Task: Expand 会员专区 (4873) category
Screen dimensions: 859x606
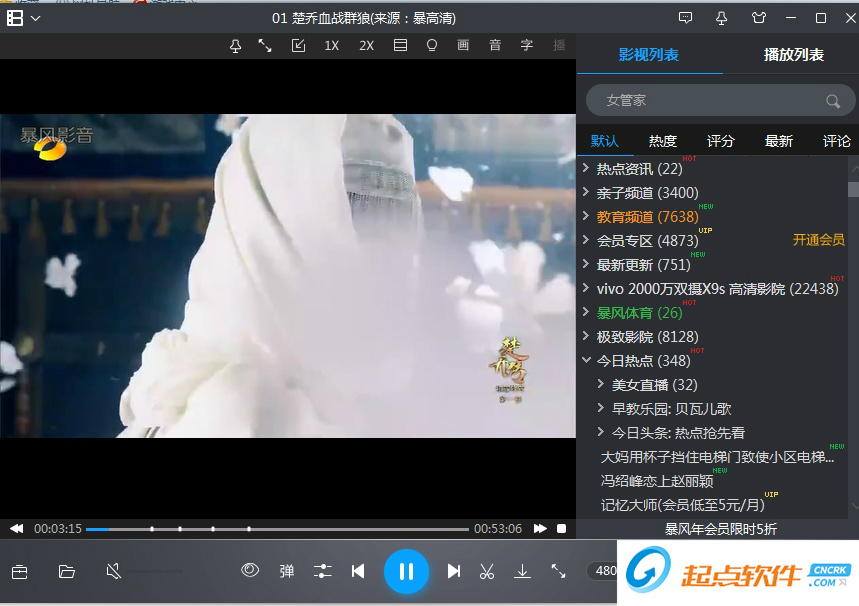Action: (586, 240)
